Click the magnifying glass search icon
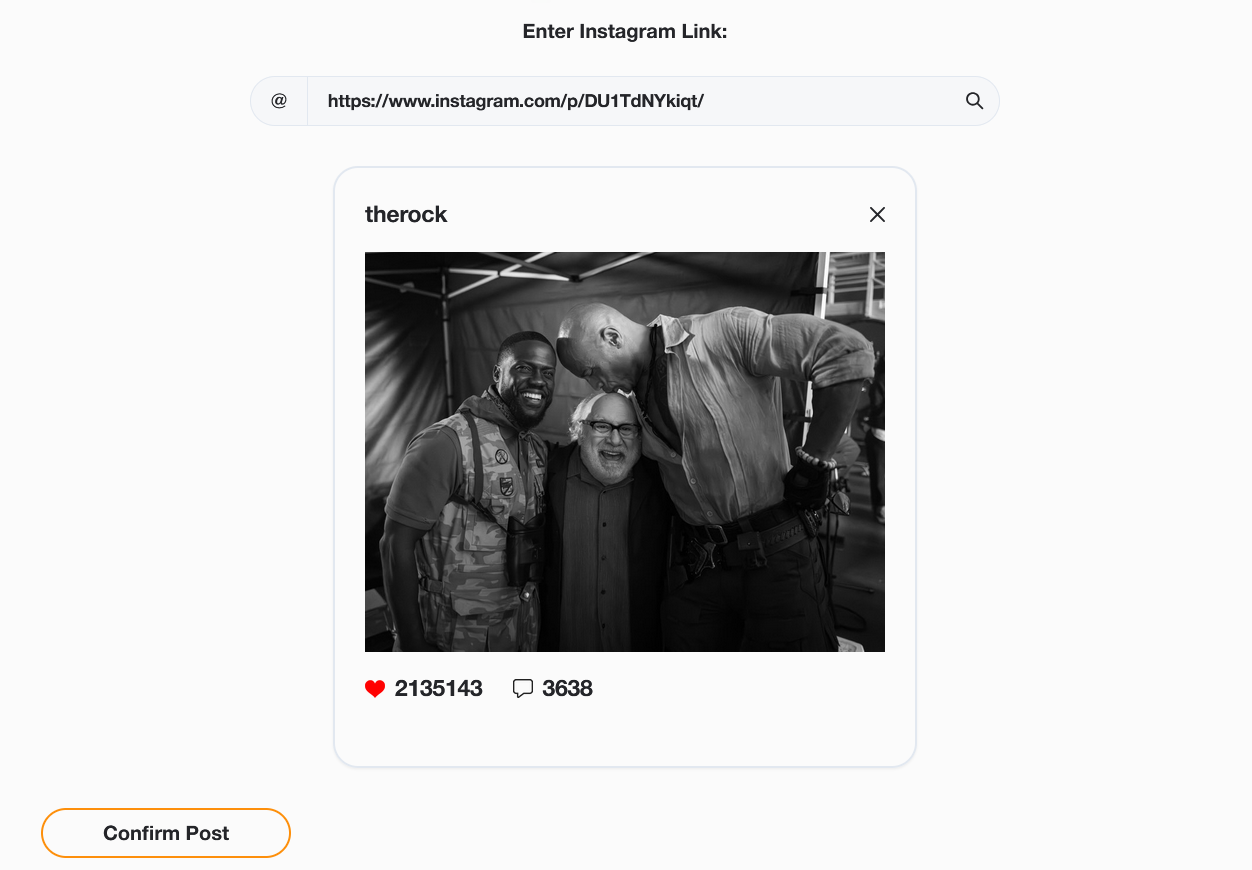 tap(974, 101)
